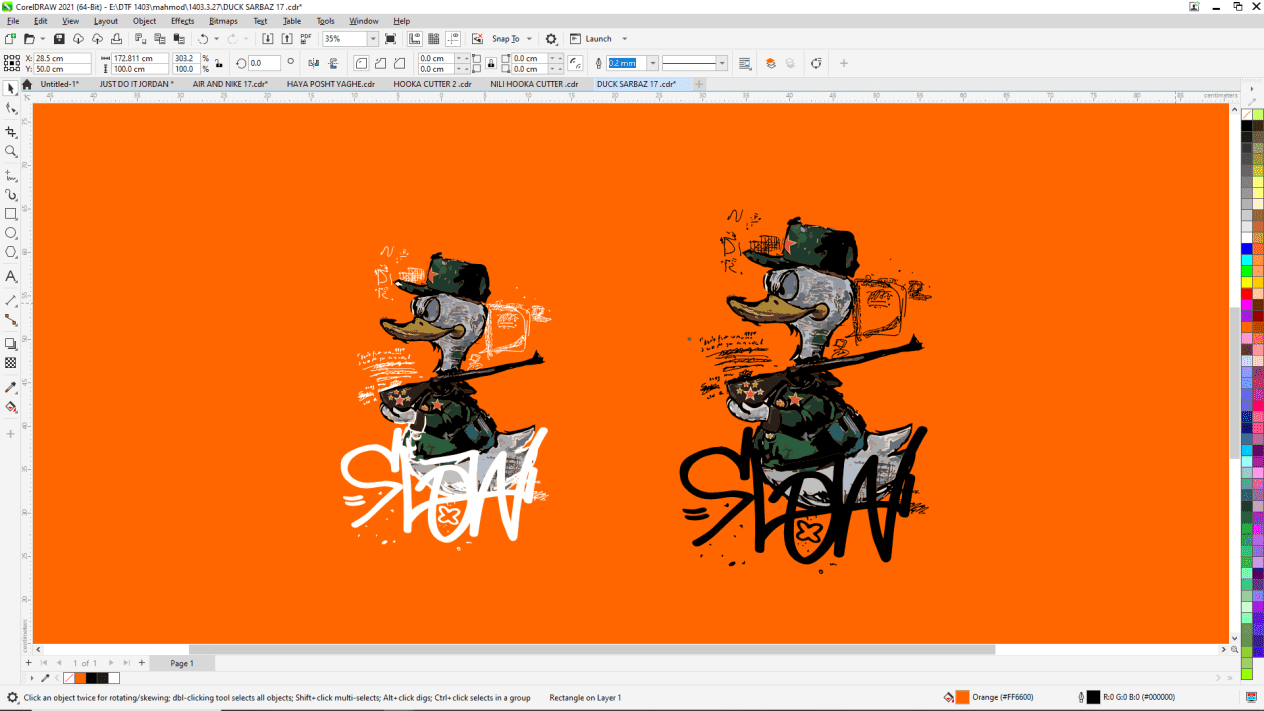Click the Save icon

coord(59,39)
